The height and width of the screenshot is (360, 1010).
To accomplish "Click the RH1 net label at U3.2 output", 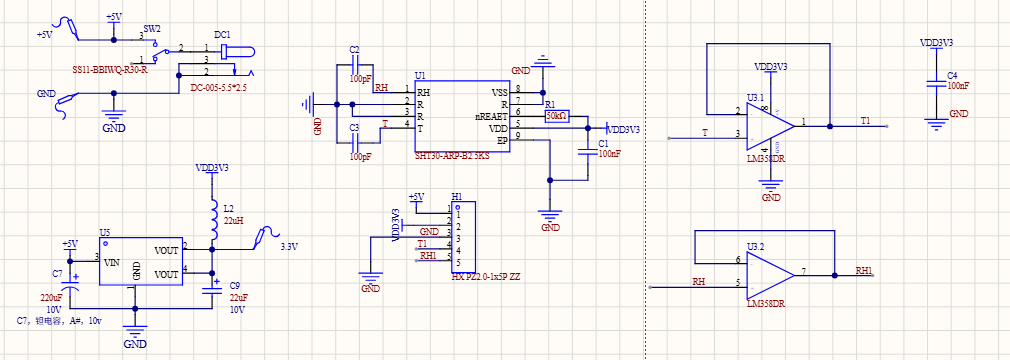I will [864, 270].
